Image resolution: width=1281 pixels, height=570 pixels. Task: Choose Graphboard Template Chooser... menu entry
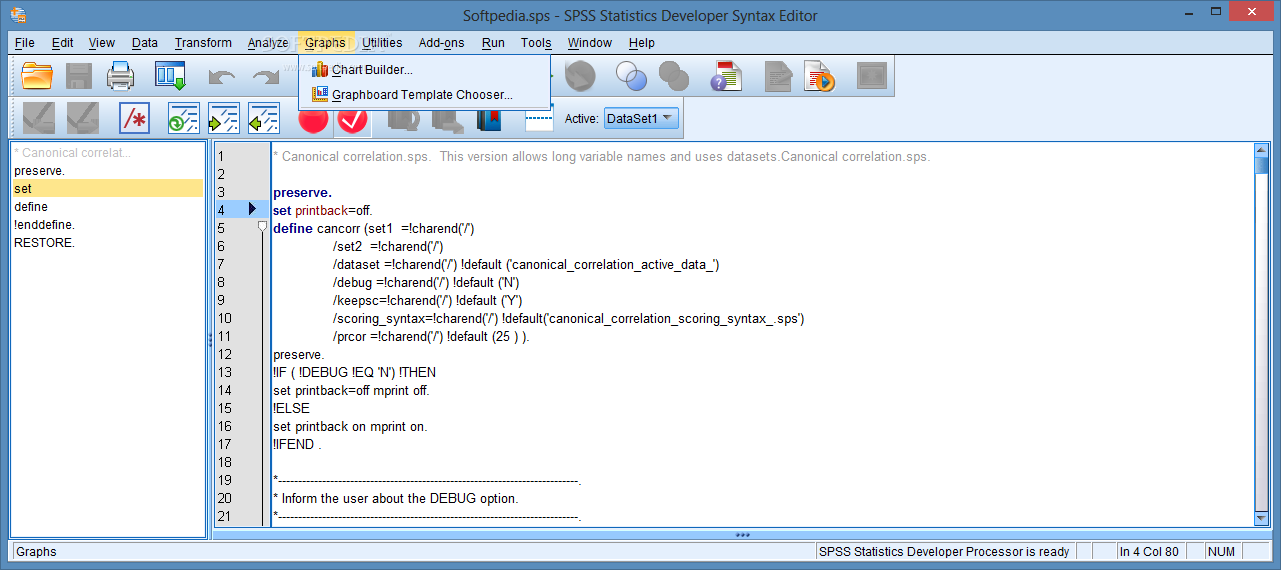(x=424, y=95)
